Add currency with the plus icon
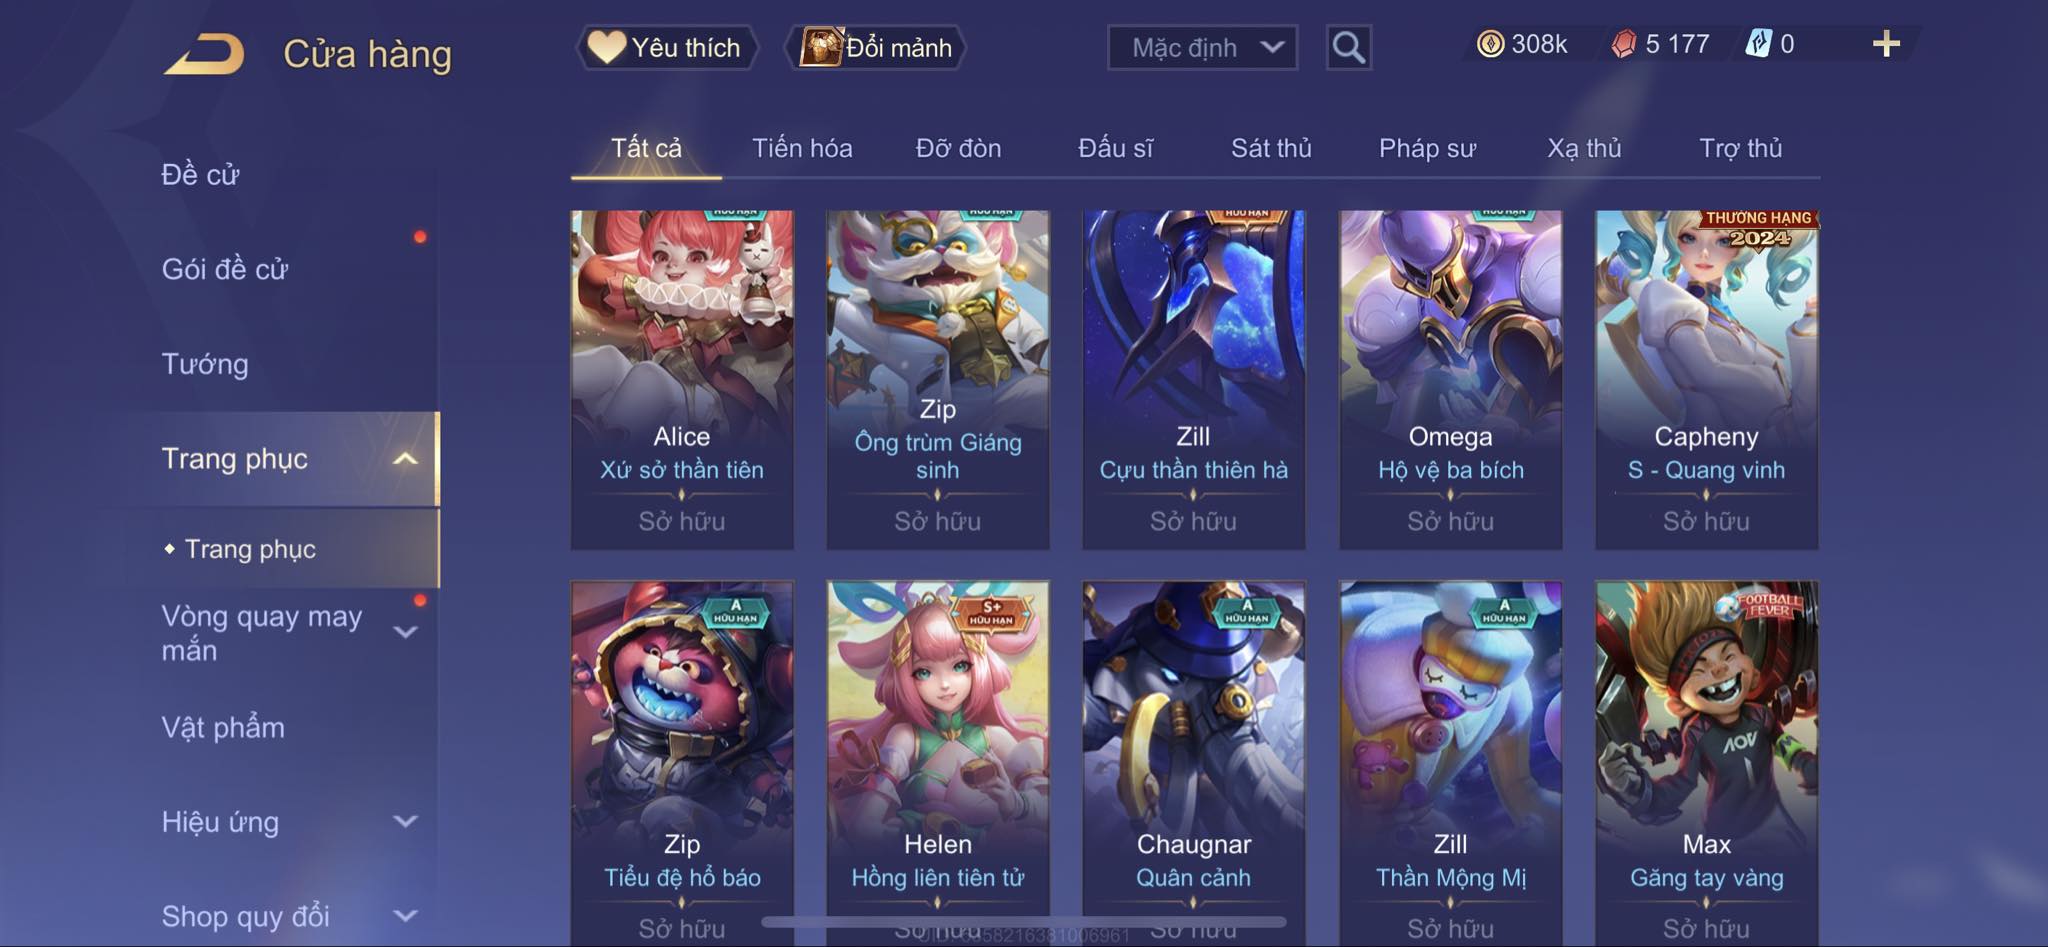Image resolution: width=2048 pixels, height=947 pixels. pyautogui.click(x=1886, y=44)
